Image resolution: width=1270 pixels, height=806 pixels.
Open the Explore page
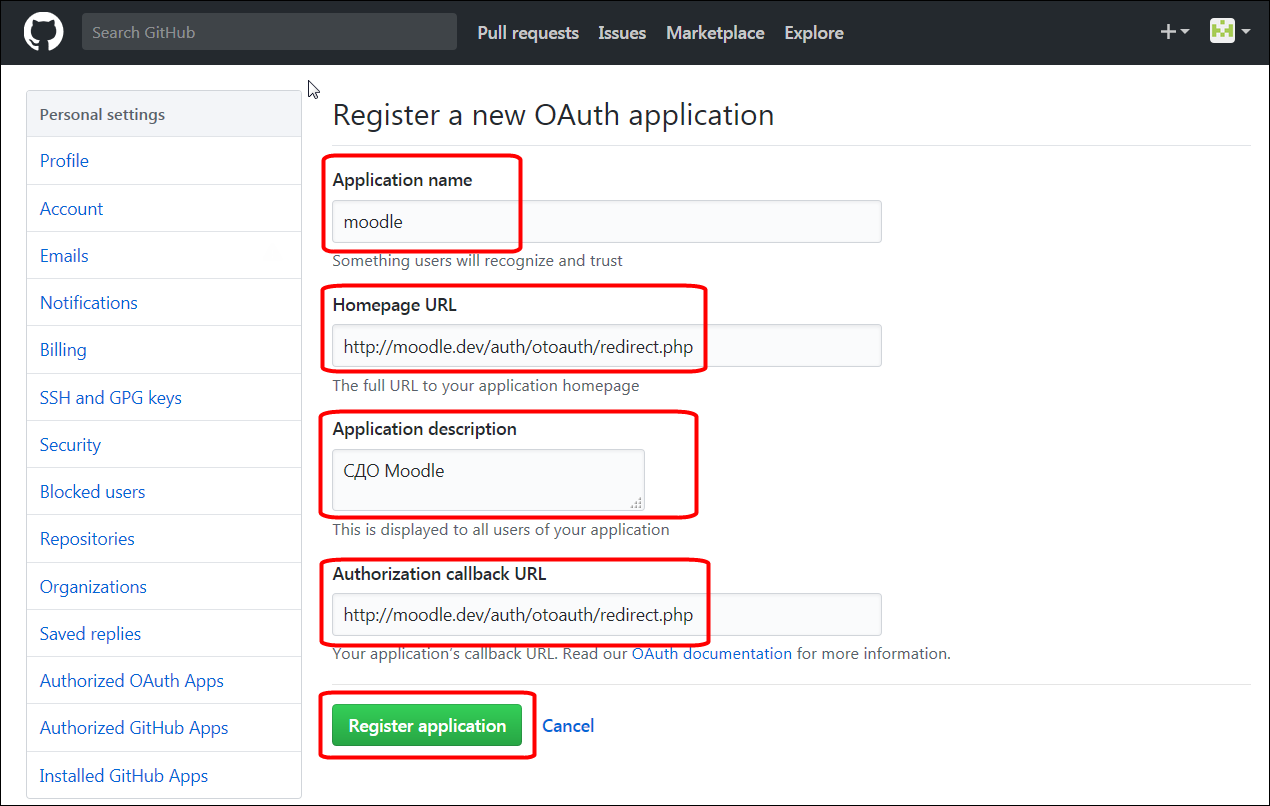tap(814, 33)
